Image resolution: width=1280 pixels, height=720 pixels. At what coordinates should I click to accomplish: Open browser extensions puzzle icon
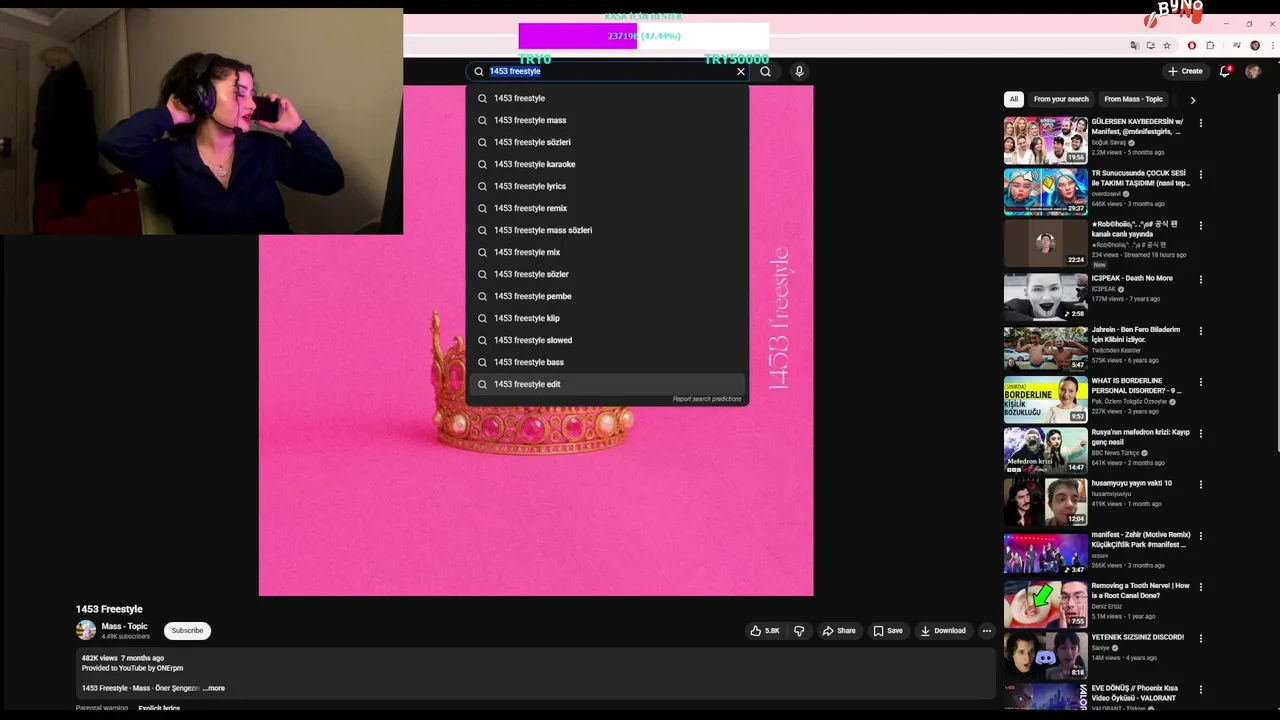[x=1210, y=45]
